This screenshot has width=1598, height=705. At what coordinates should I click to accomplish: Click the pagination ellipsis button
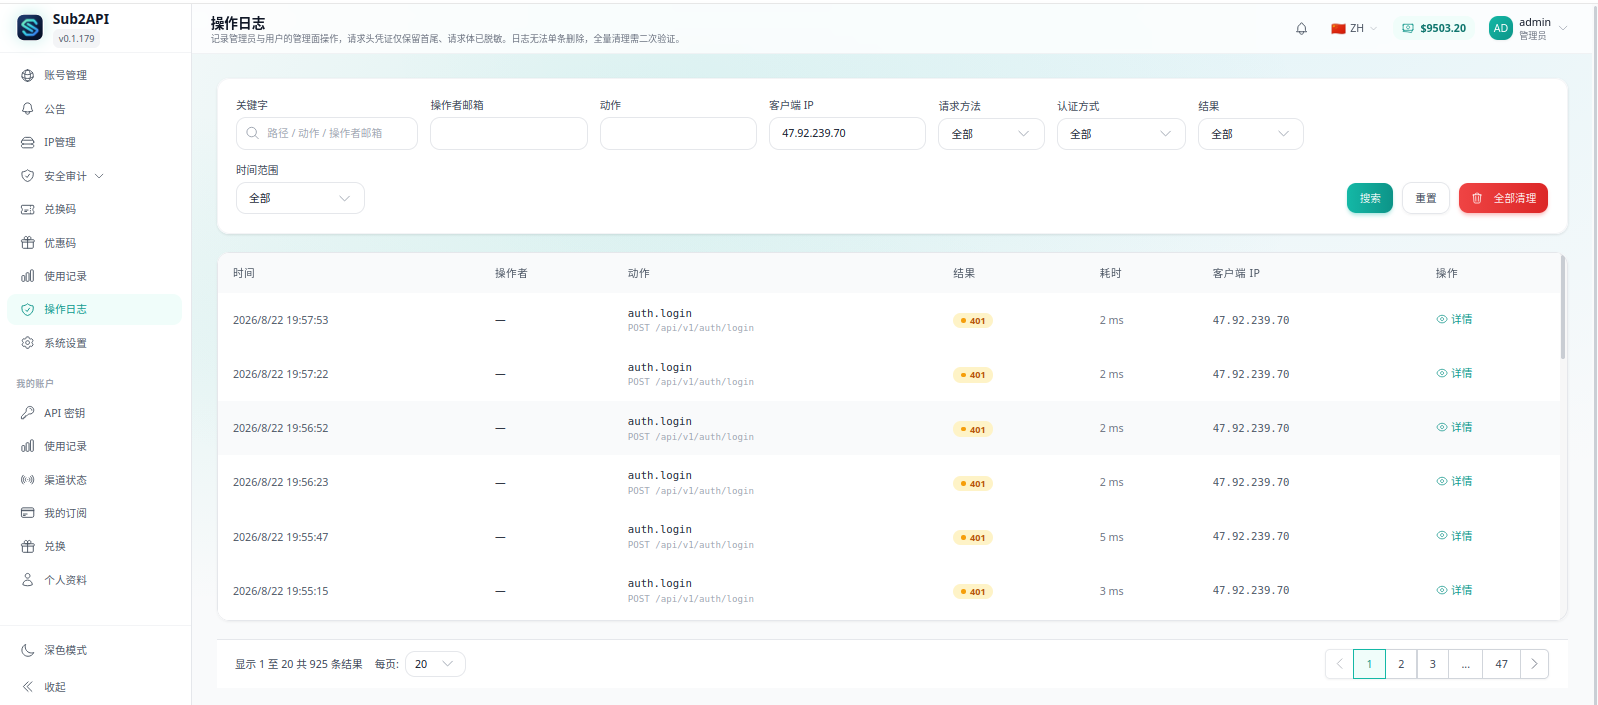coord(1465,664)
